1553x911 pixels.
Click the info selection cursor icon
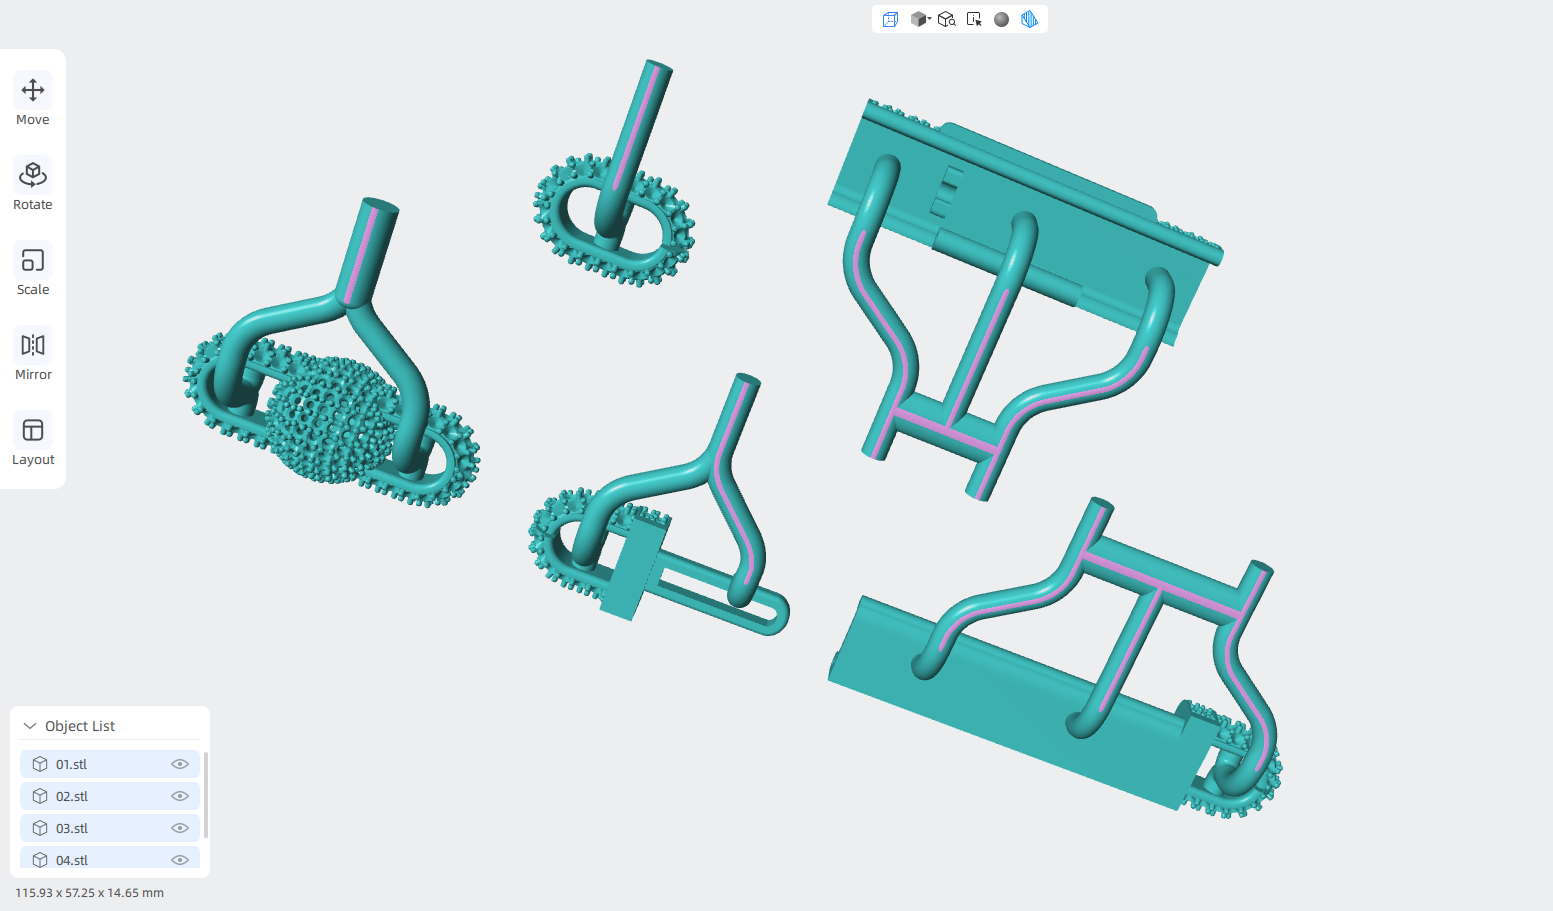click(974, 19)
